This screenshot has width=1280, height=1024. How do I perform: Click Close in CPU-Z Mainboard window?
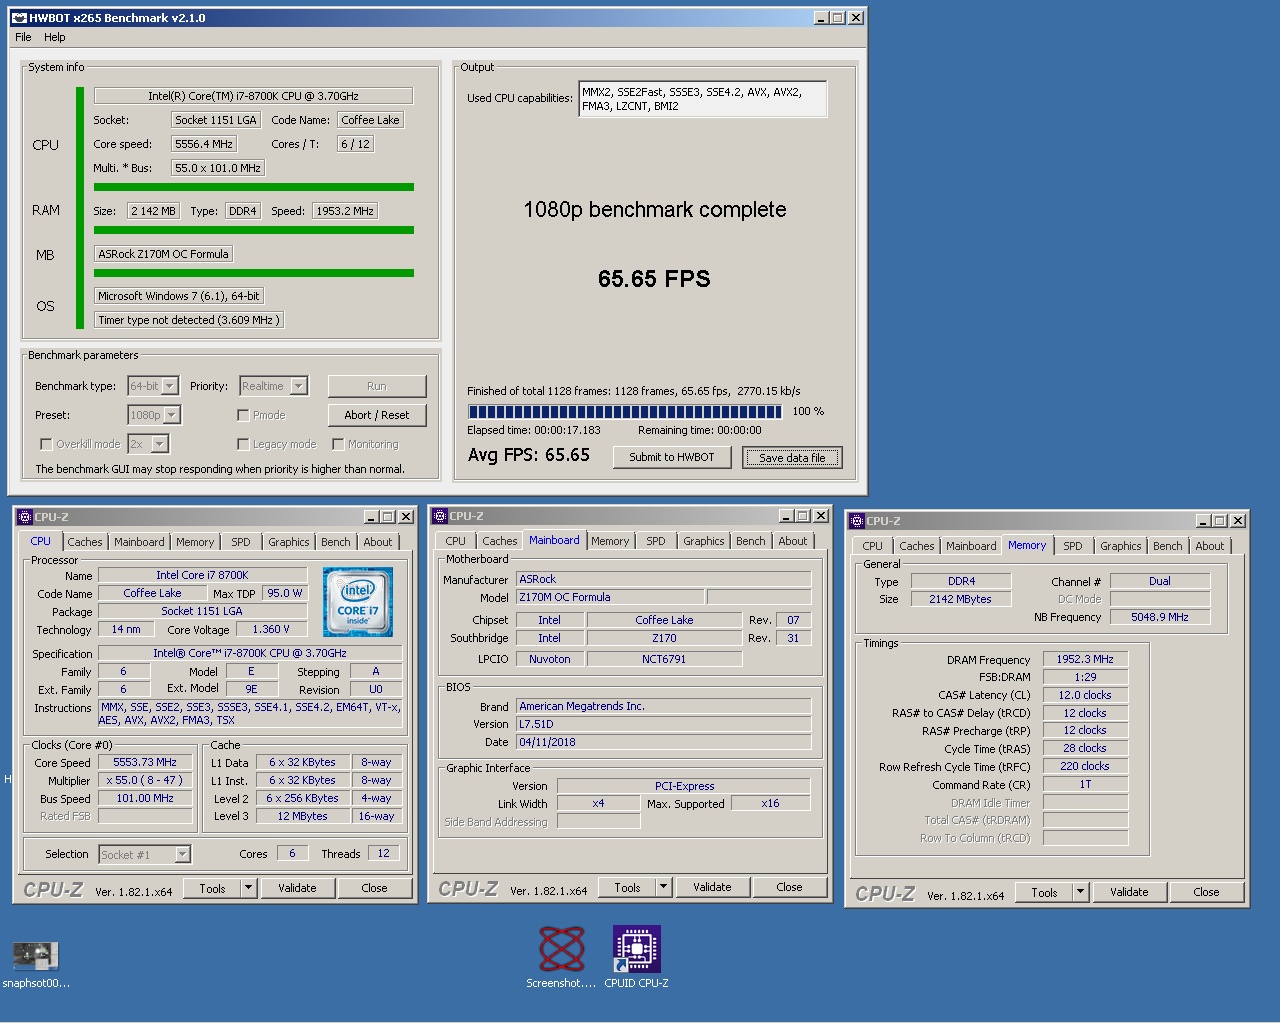(789, 887)
